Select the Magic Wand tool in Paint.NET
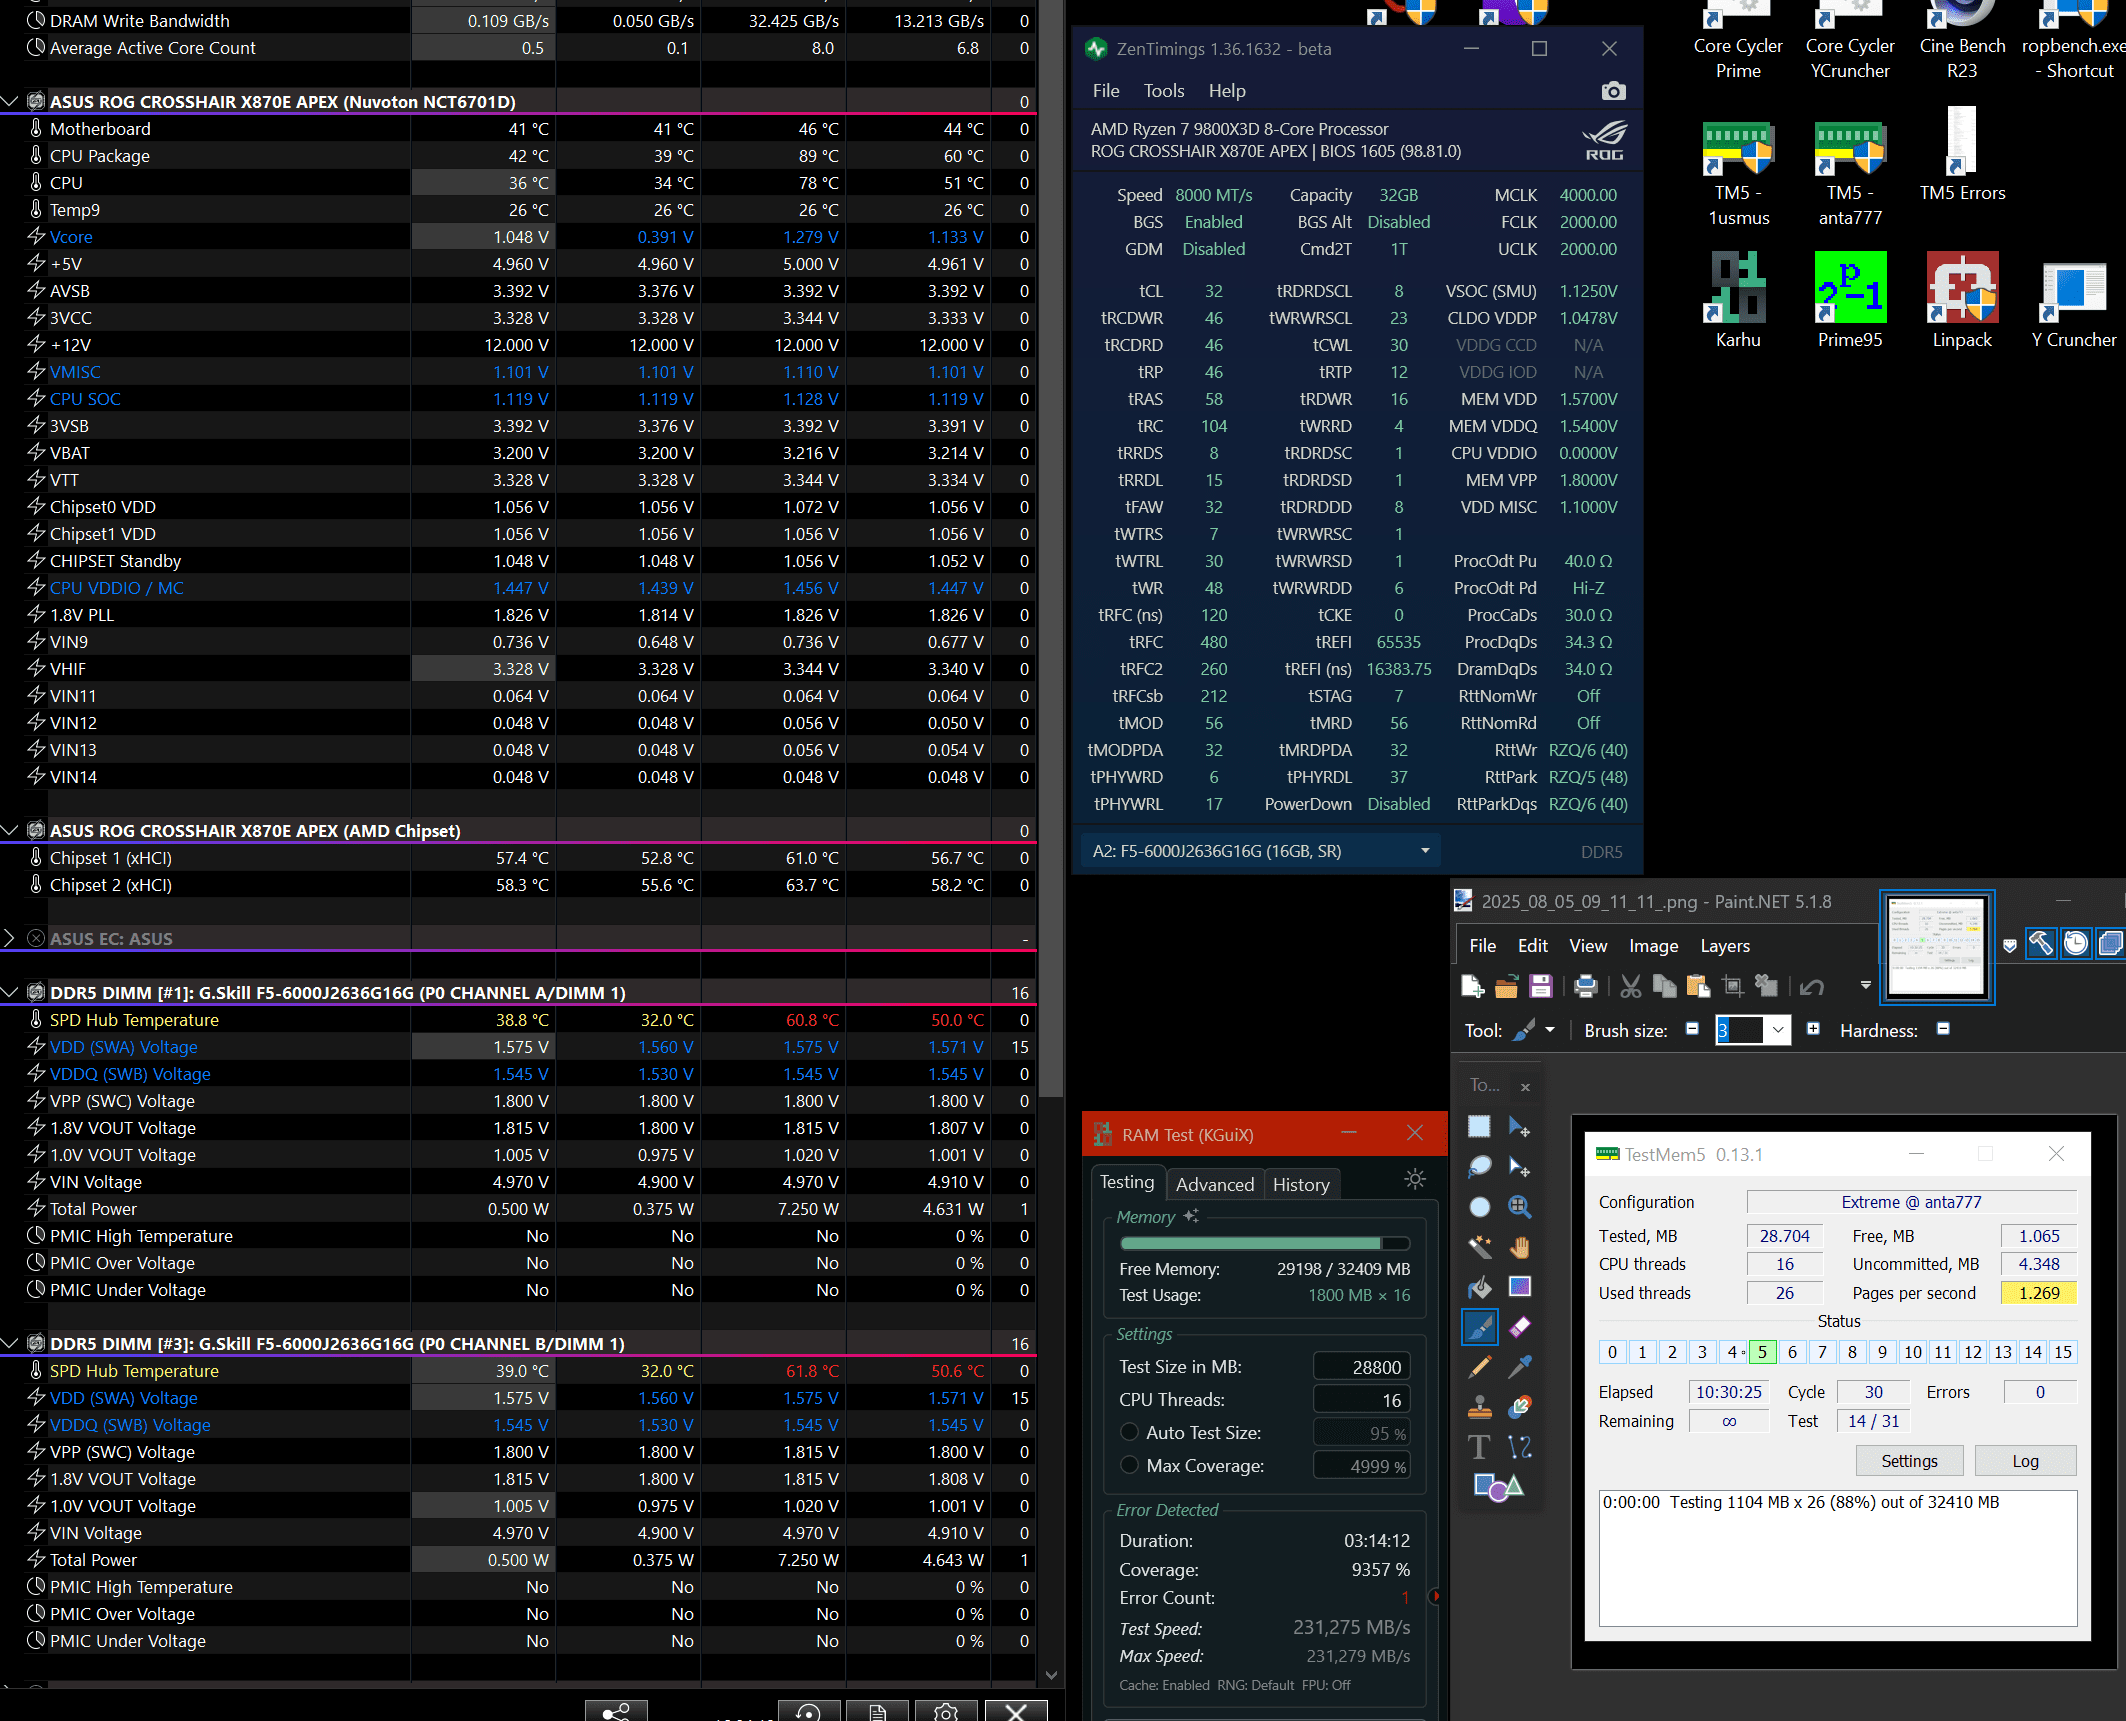Viewport: 2126px width, 1721px height. coord(1479,1247)
